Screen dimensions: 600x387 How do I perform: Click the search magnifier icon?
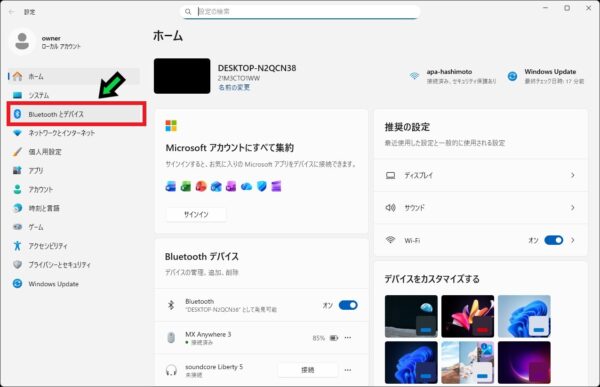pyautogui.click(x=188, y=12)
